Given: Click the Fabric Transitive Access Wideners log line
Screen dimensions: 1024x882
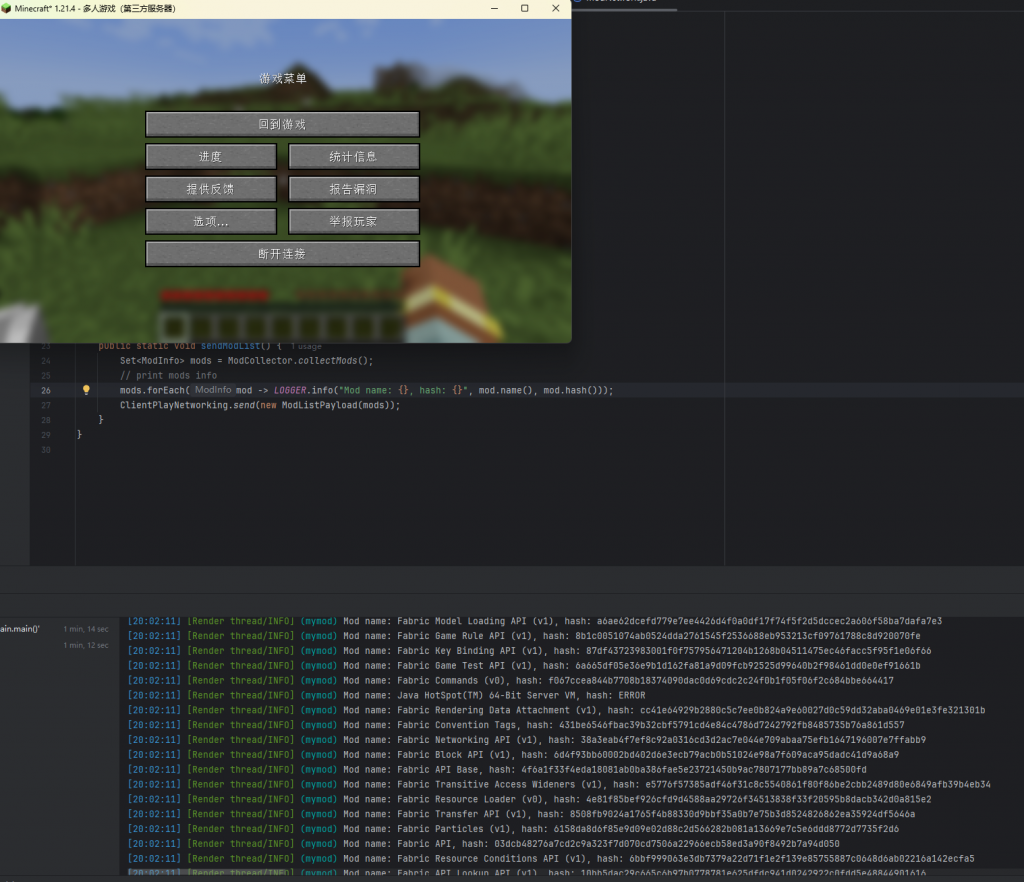Looking at the screenshot, I should pos(559,785).
